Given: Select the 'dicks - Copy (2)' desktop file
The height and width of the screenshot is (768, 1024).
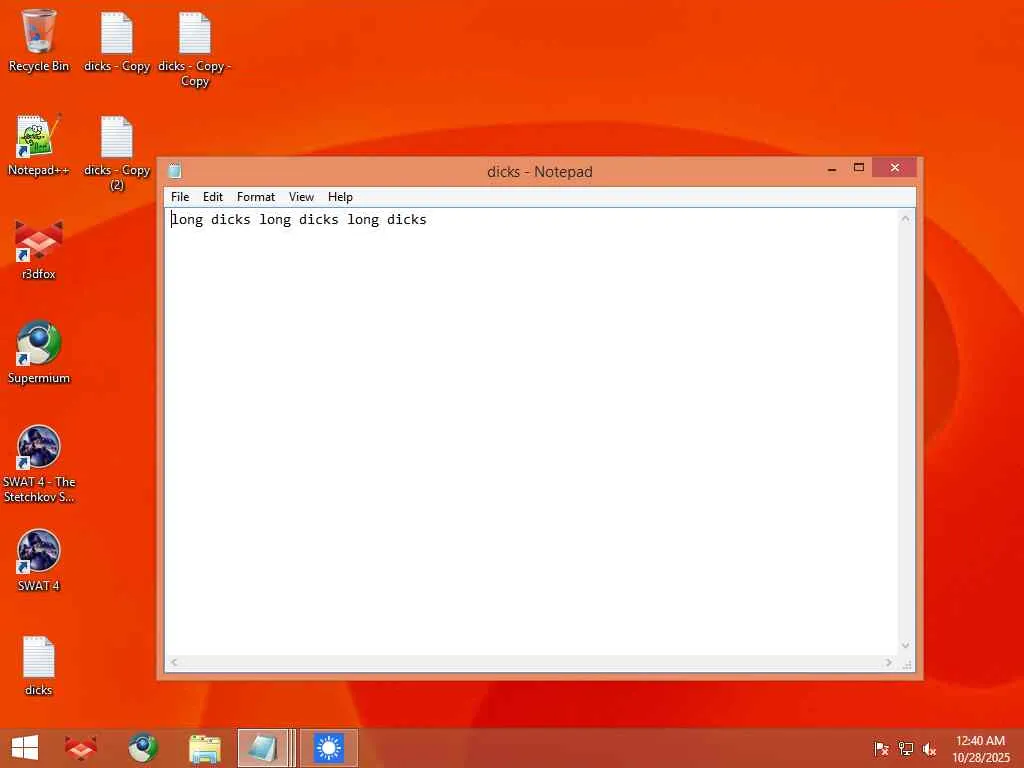Looking at the screenshot, I should click(117, 153).
